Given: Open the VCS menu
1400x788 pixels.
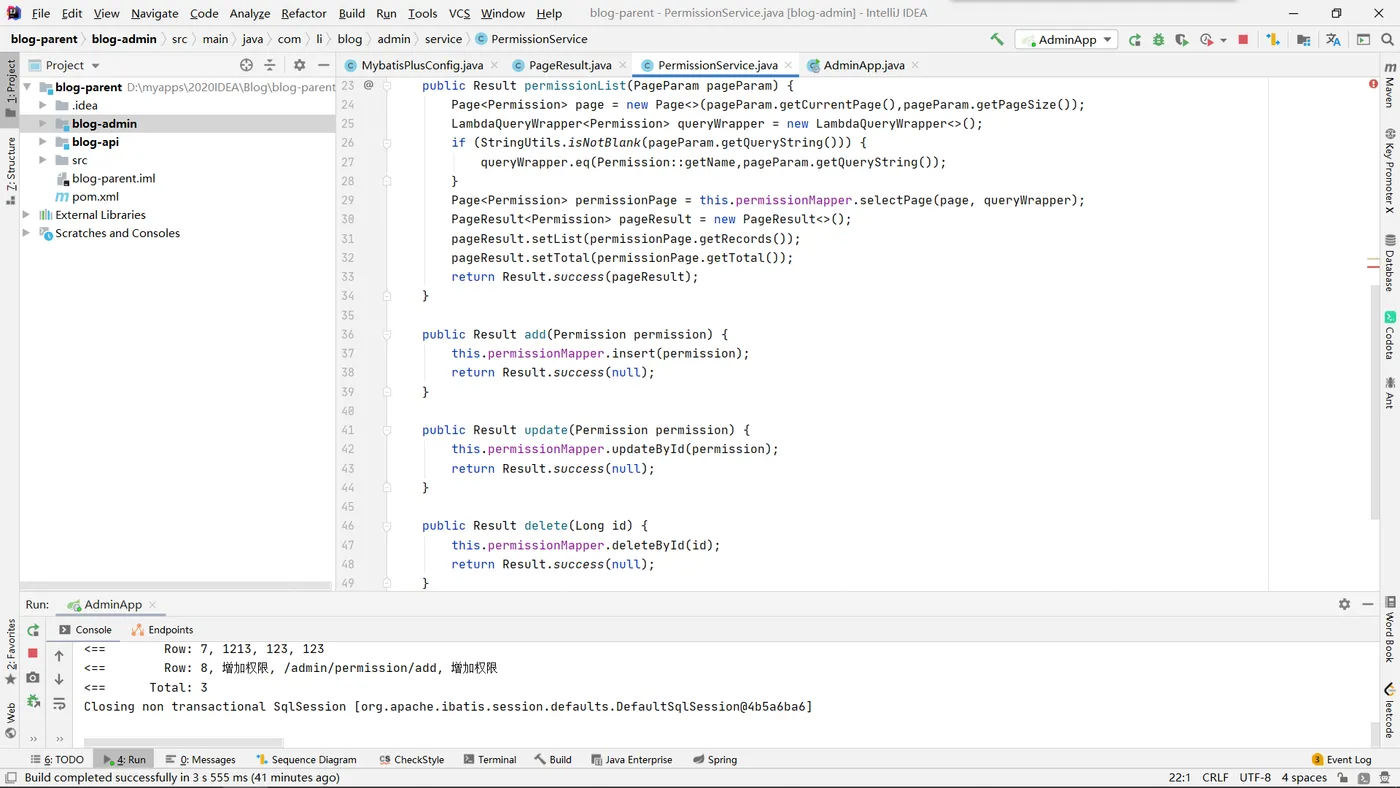Looking at the screenshot, I should pyautogui.click(x=459, y=13).
